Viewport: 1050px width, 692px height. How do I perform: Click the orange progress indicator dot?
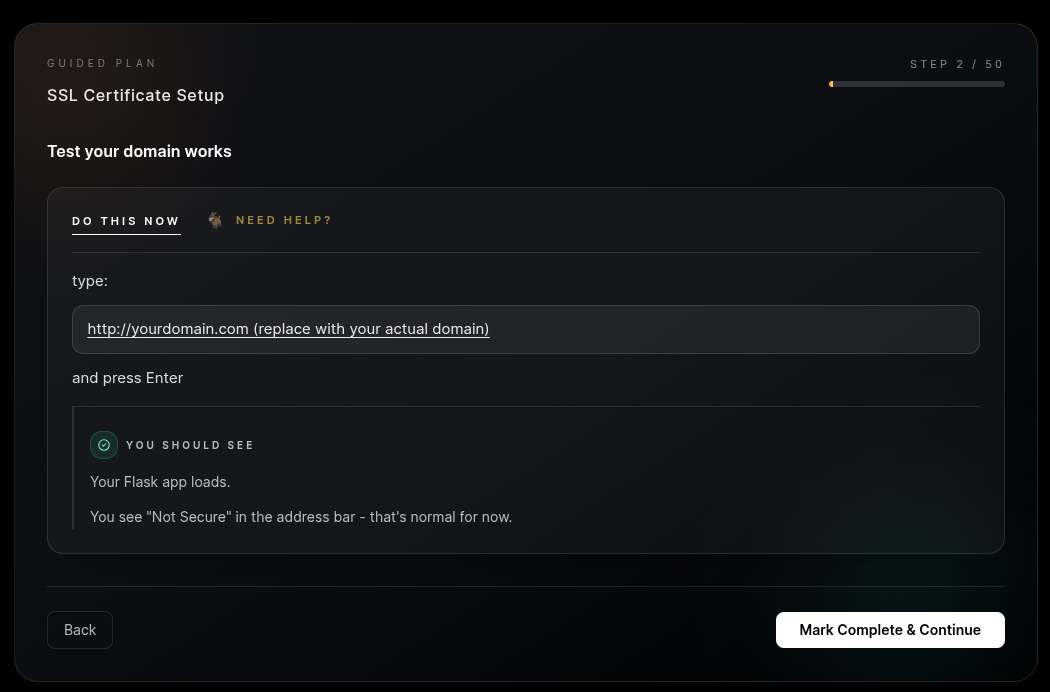(832, 84)
